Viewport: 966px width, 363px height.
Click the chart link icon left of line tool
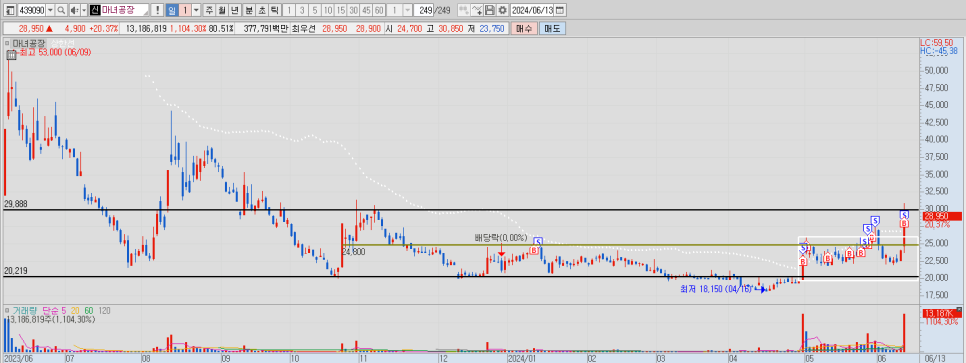pyautogui.click(x=463, y=10)
